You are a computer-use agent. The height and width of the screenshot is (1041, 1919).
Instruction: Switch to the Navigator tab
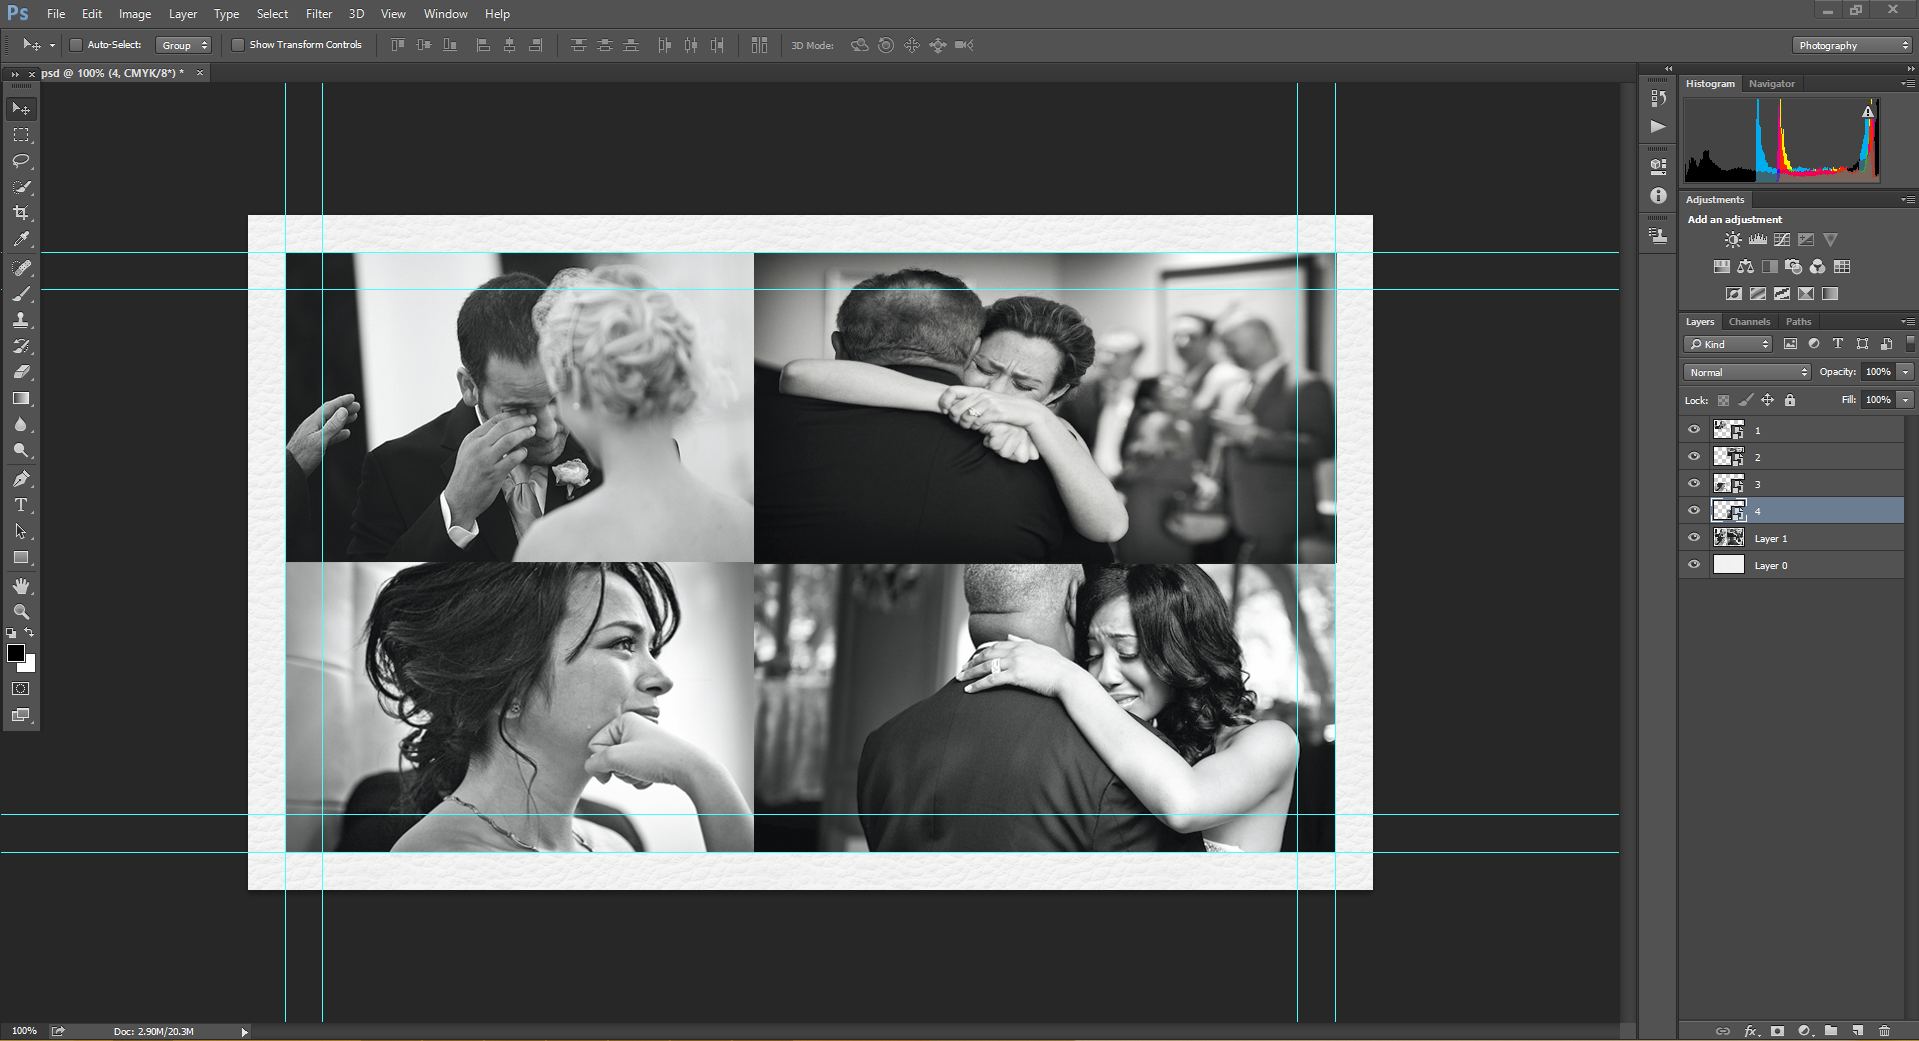pyautogui.click(x=1771, y=84)
